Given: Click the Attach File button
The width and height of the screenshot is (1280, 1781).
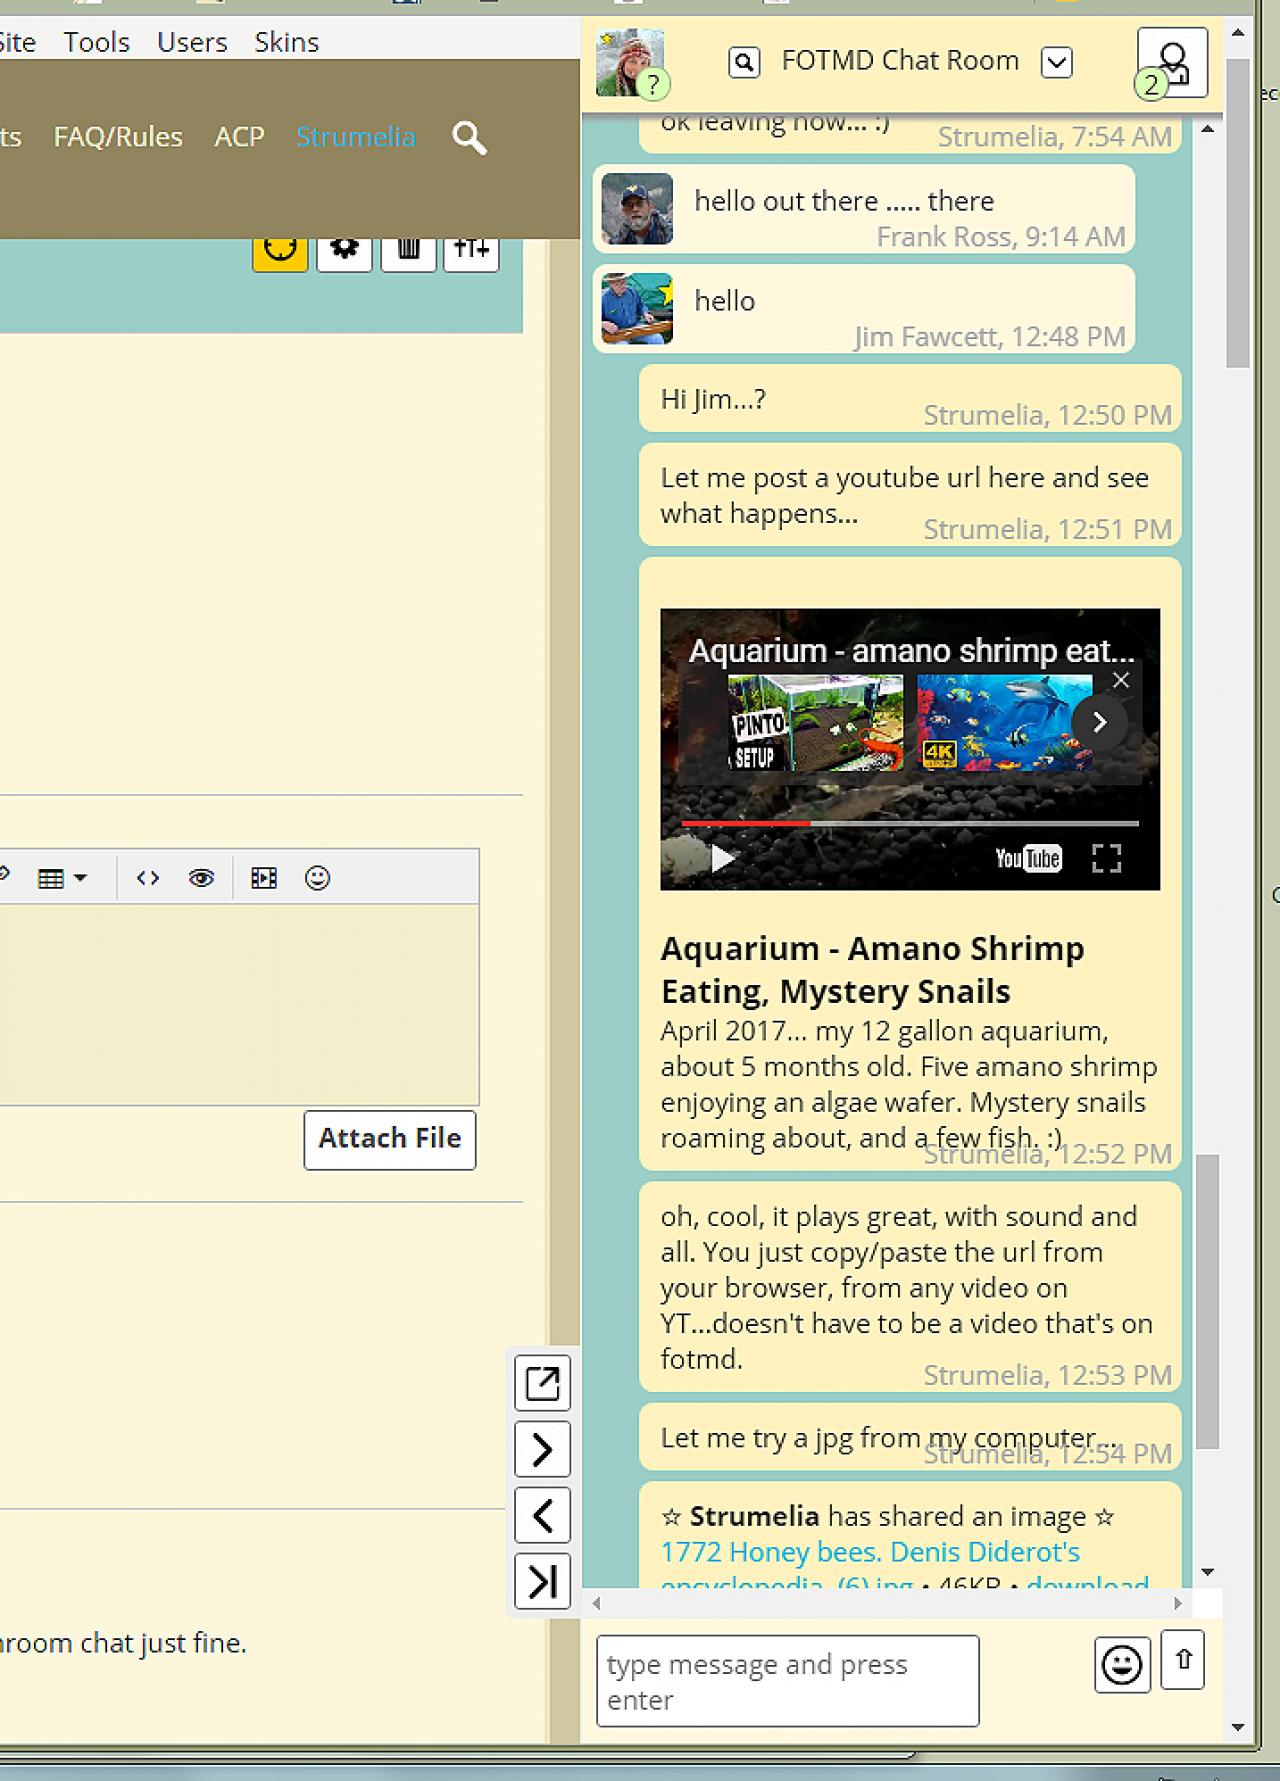Looking at the screenshot, I should [x=390, y=1139].
